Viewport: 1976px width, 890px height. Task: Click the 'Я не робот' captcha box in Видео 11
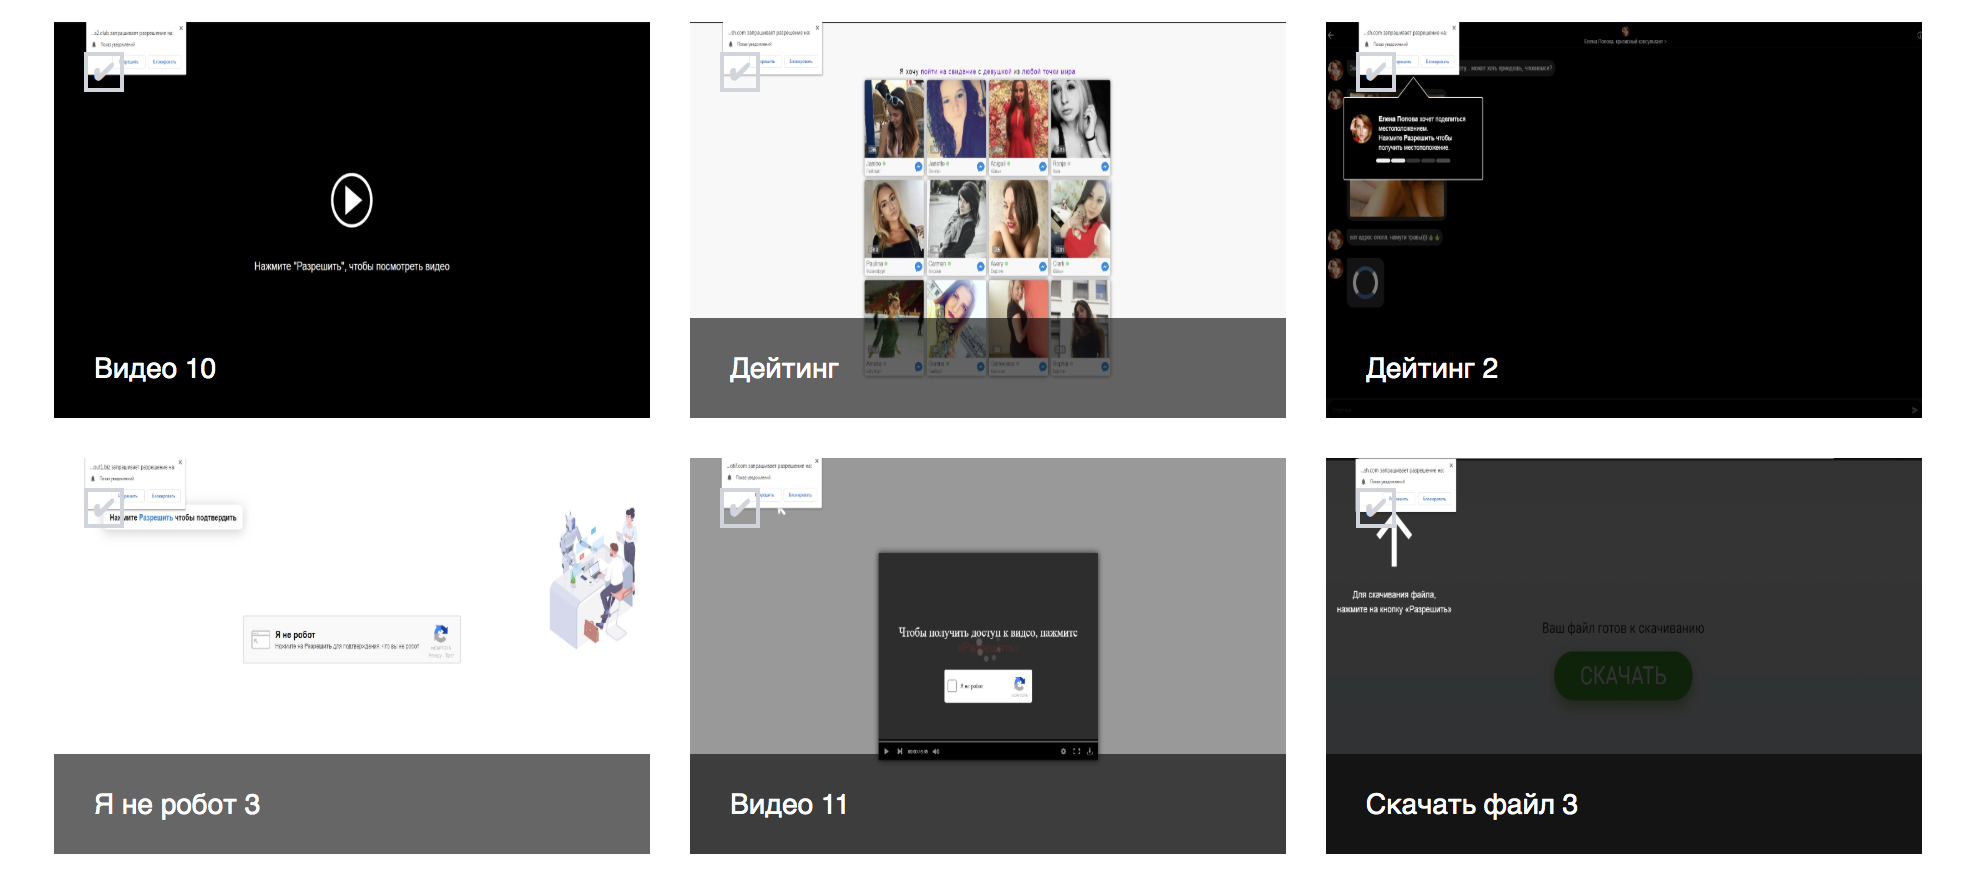tap(987, 686)
